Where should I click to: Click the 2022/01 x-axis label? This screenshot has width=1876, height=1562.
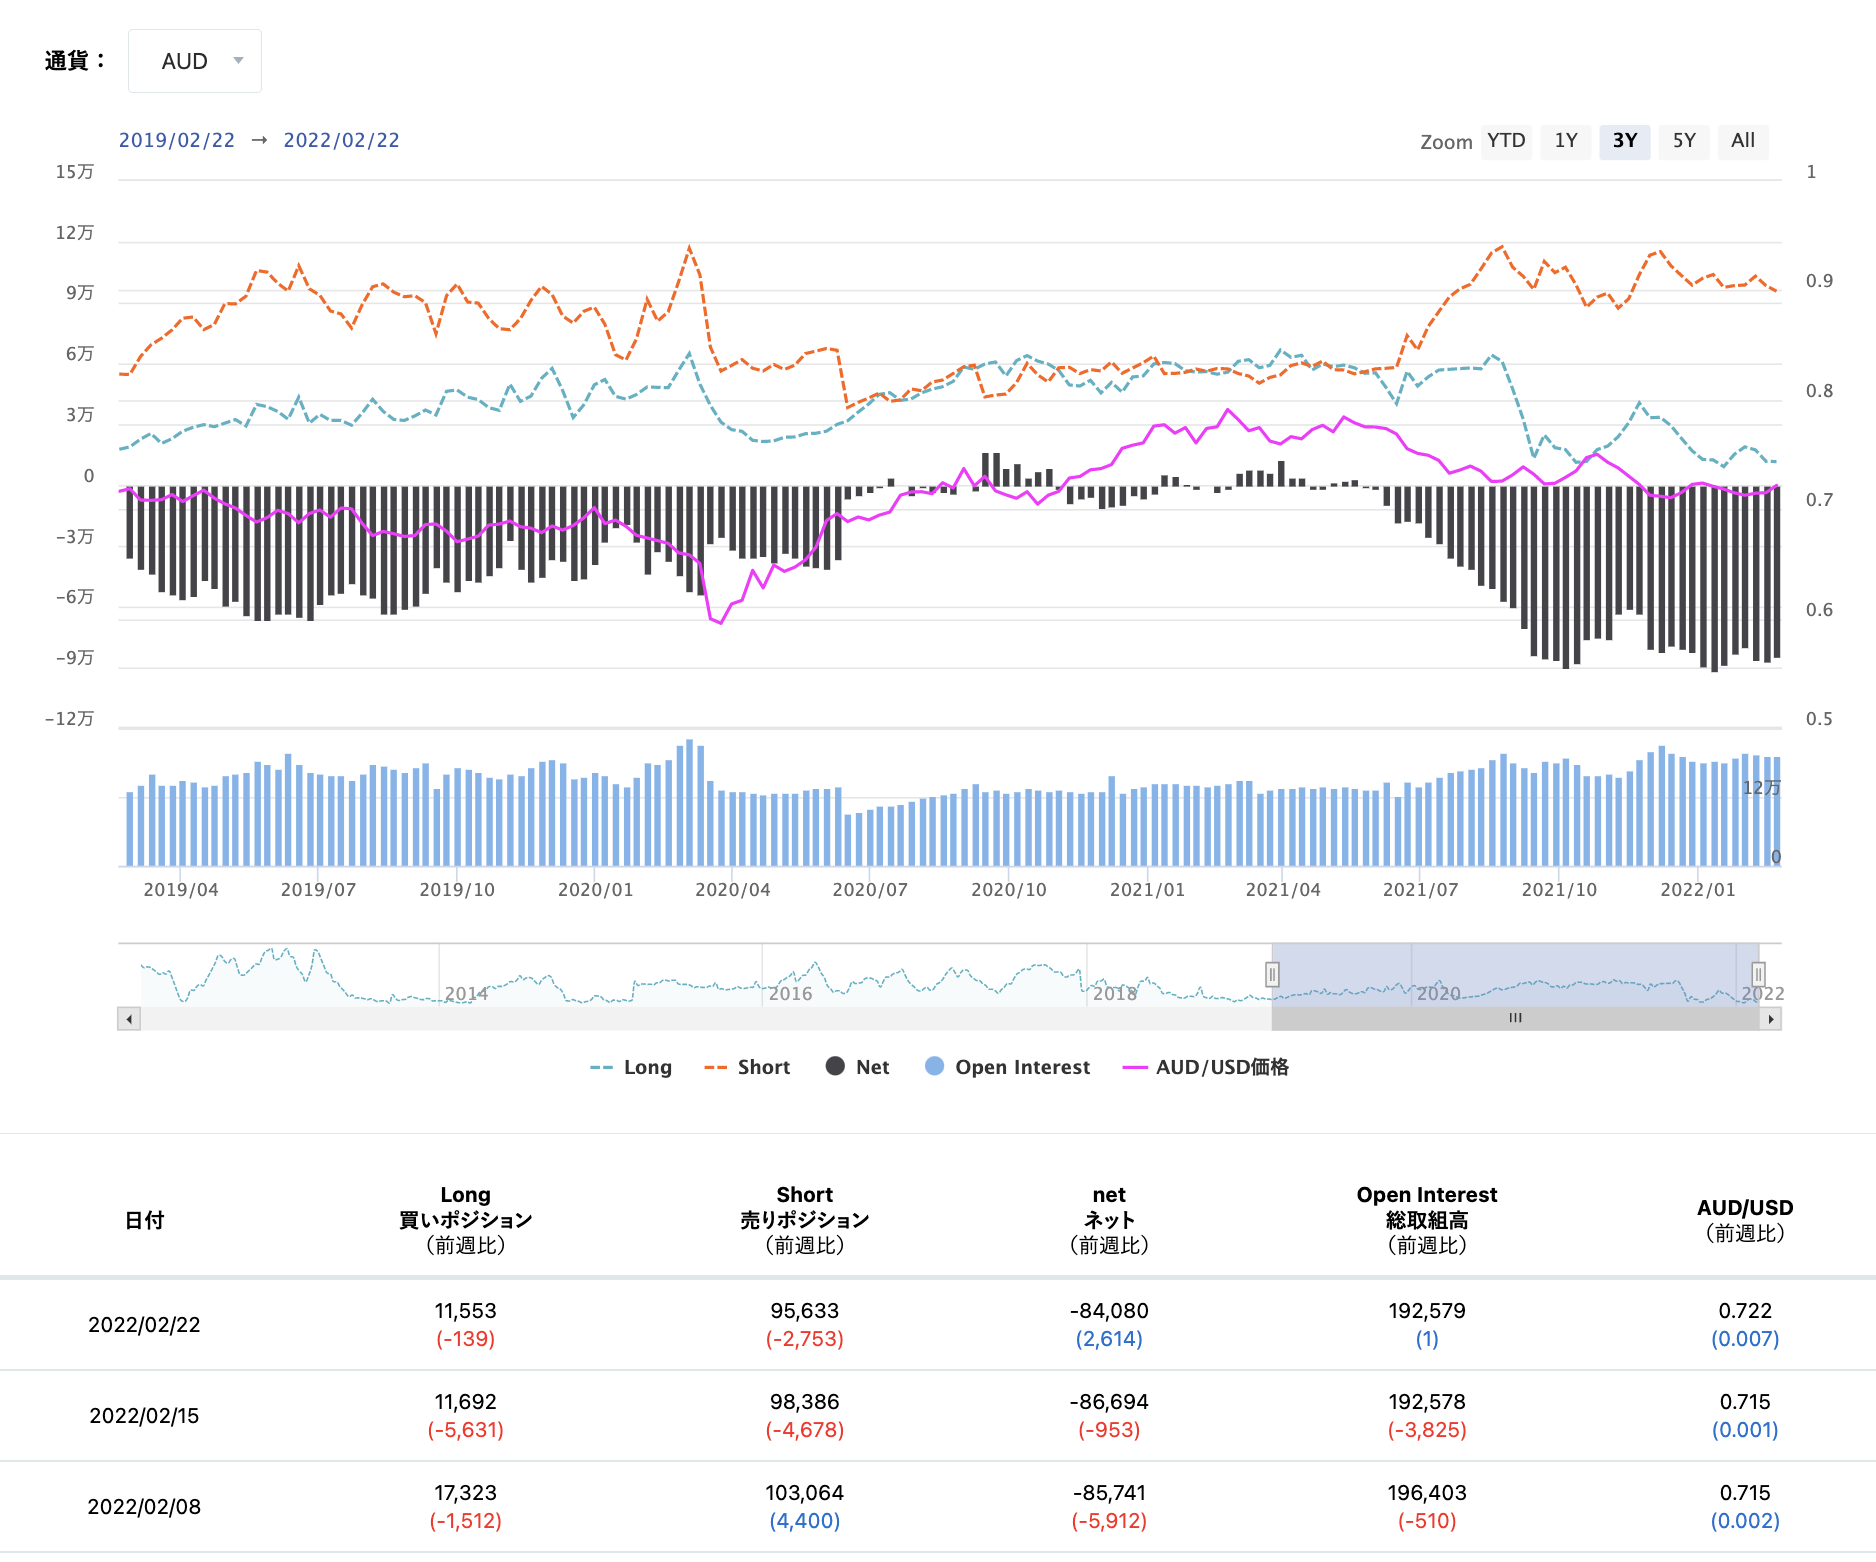click(1698, 890)
